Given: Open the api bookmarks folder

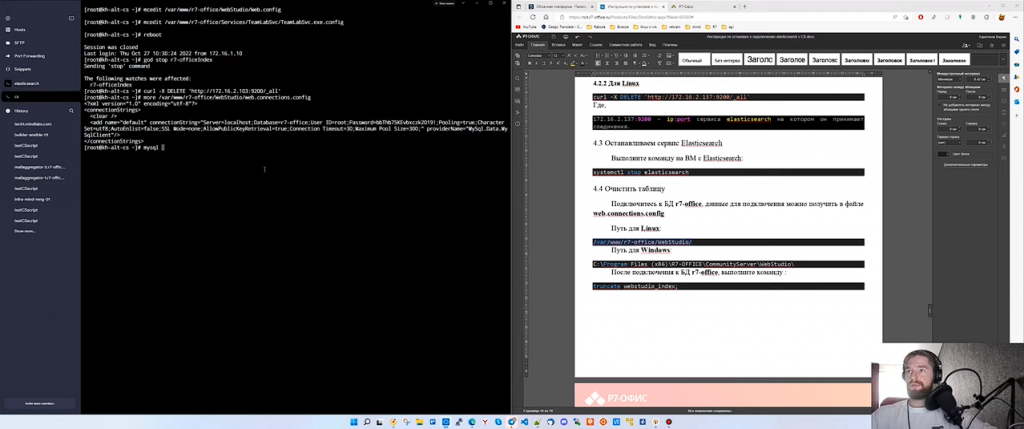Looking at the screenshot, I should 728,27.
